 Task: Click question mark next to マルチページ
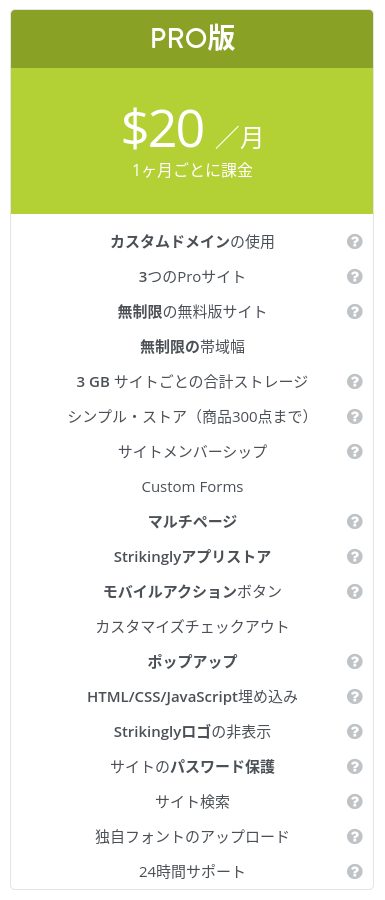pyautogui.click(x=355, y=522)
